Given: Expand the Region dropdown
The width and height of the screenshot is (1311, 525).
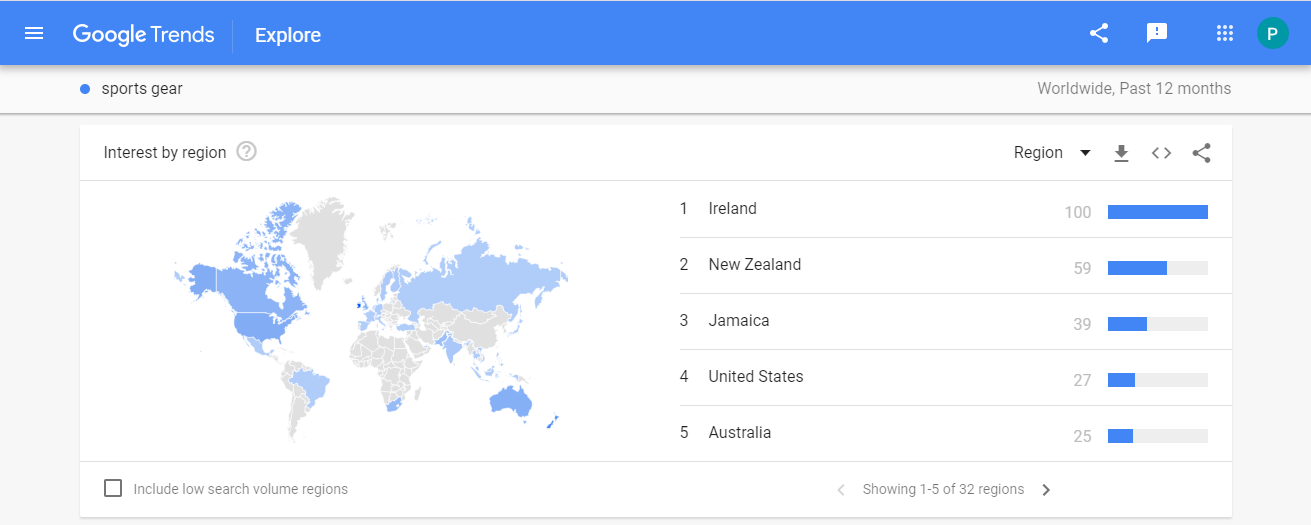Looking at the screenshot, I should point(1052,153).
